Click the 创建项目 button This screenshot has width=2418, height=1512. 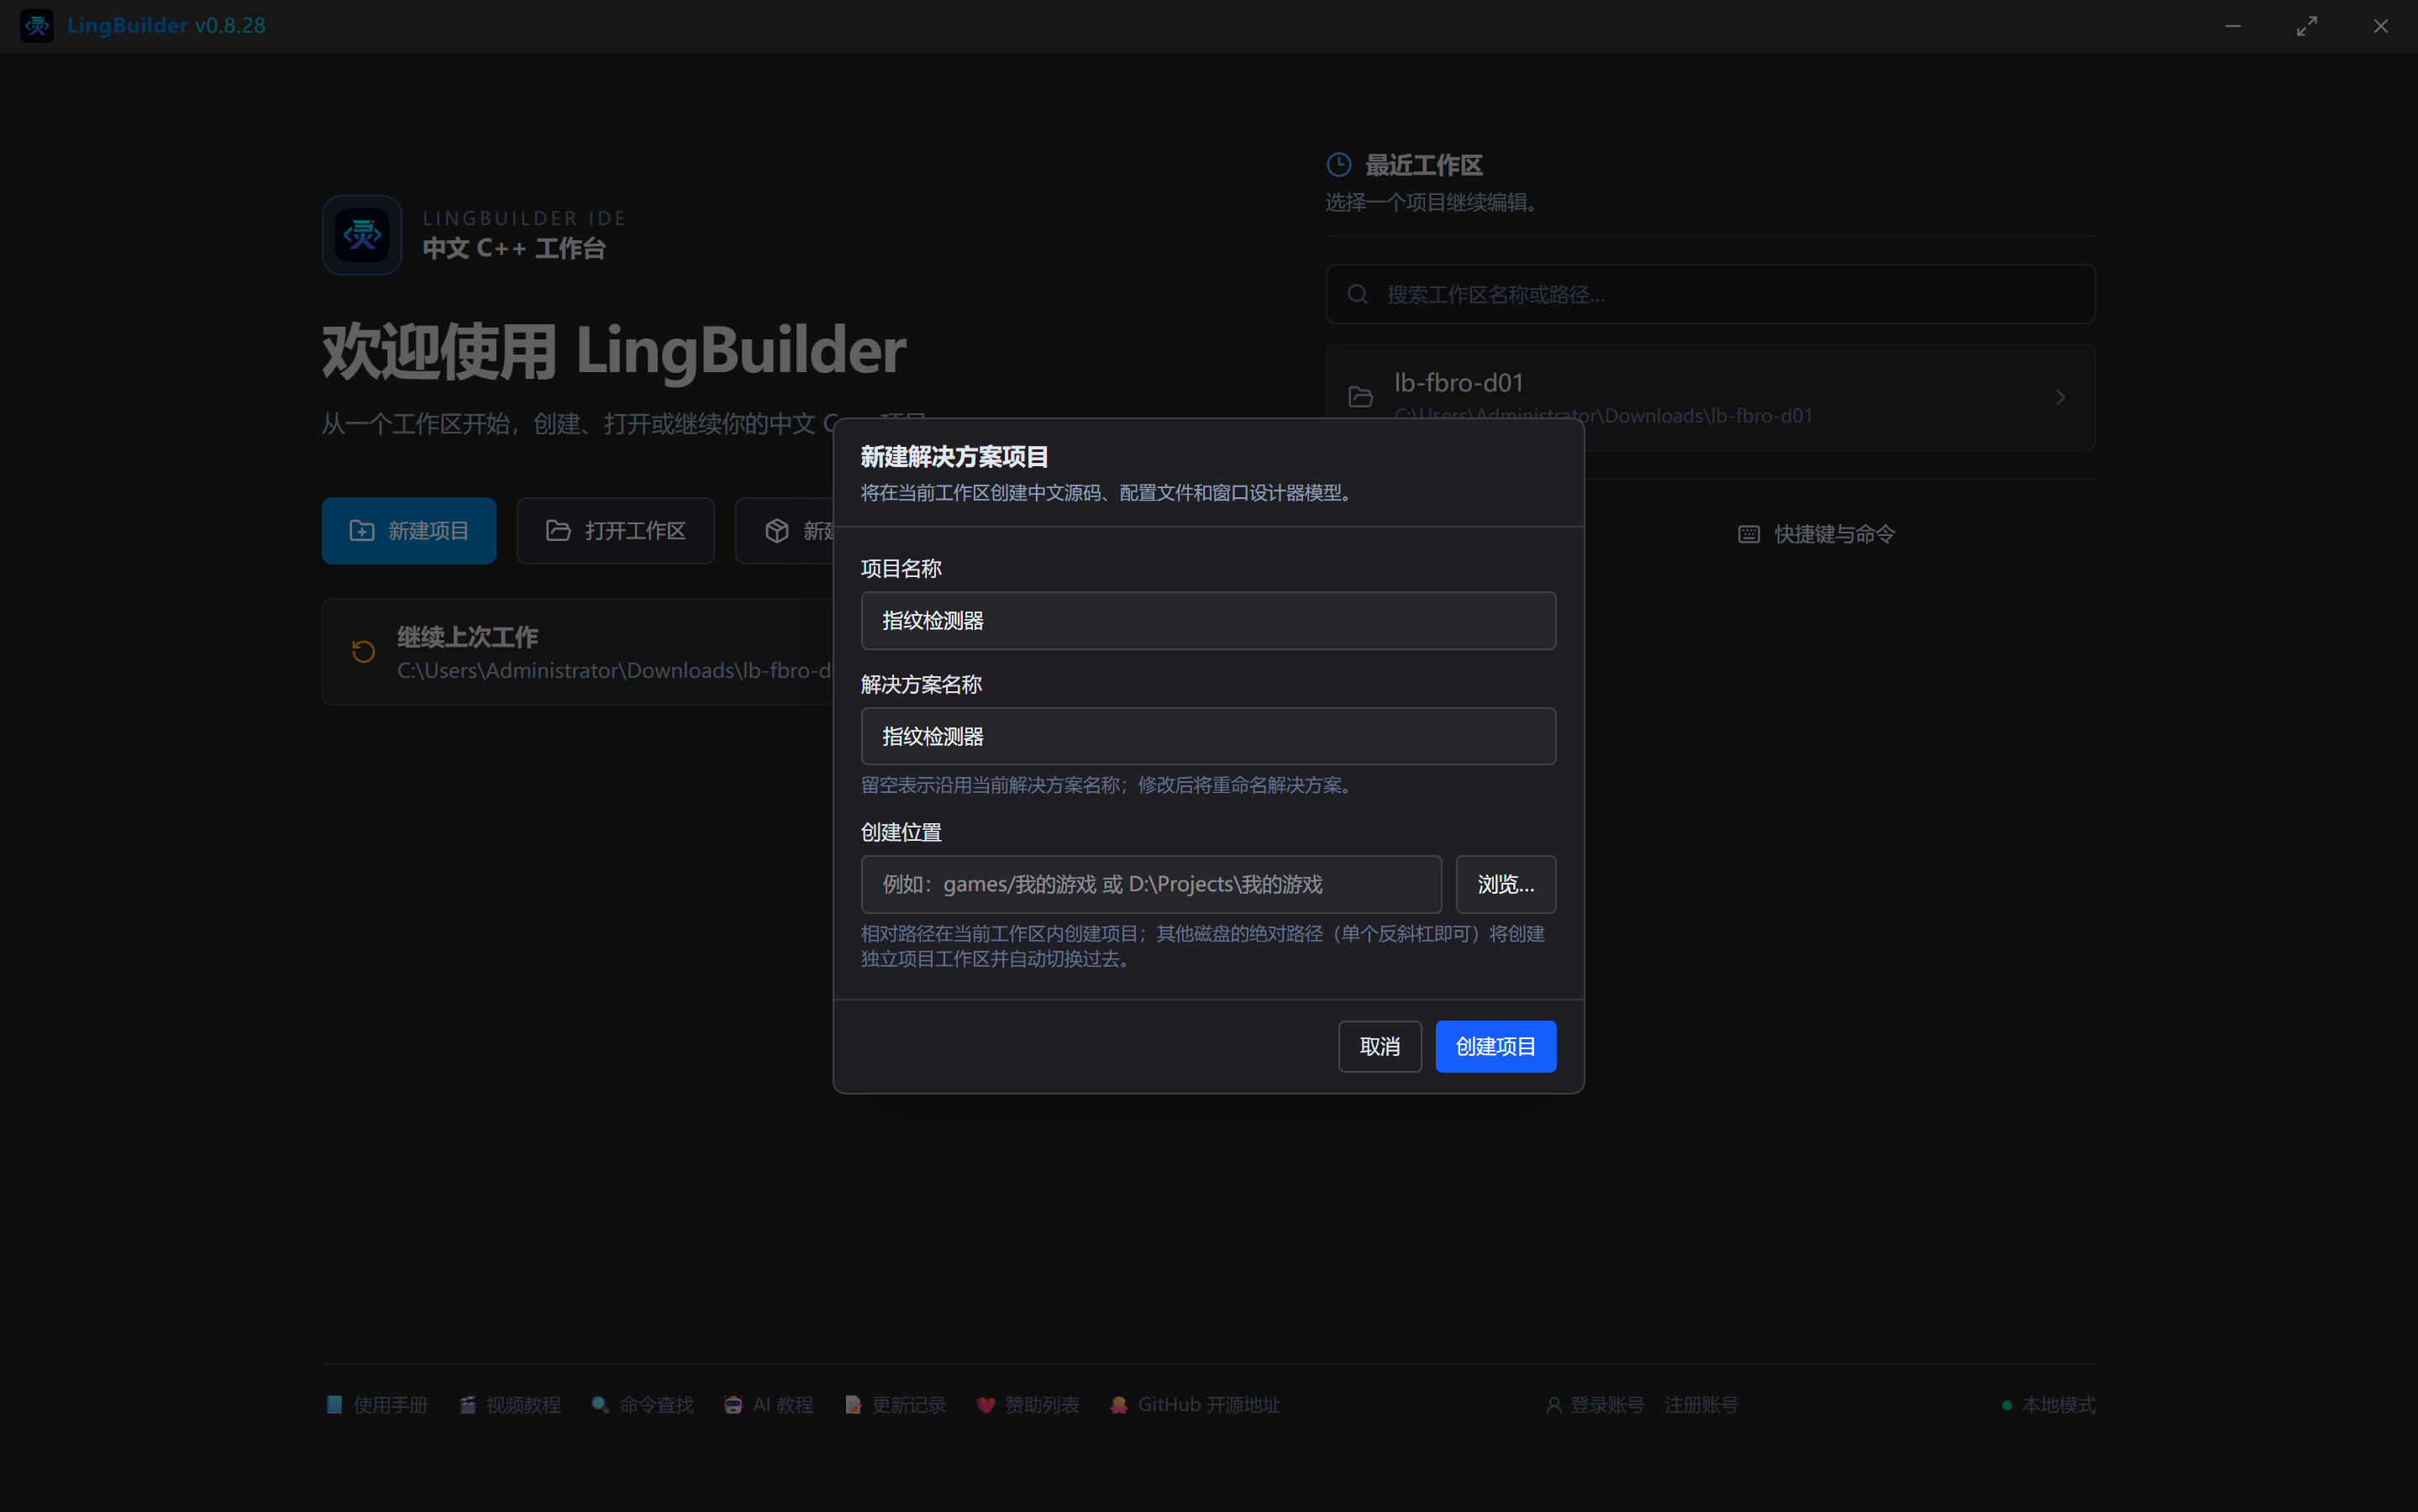click(x=1495, y=1046)
